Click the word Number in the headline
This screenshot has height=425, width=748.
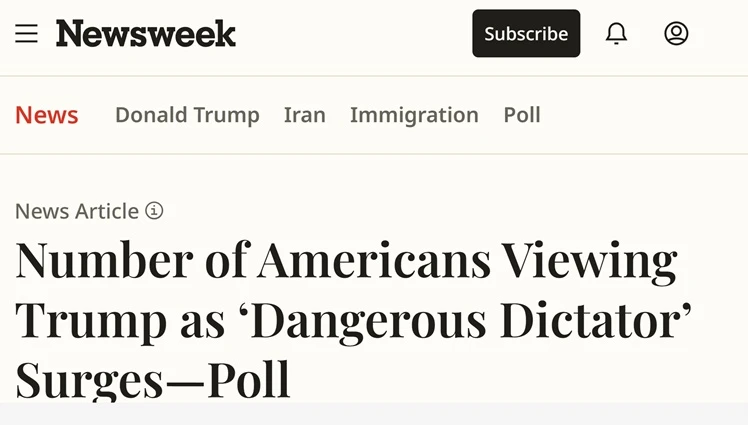point(104,260)
